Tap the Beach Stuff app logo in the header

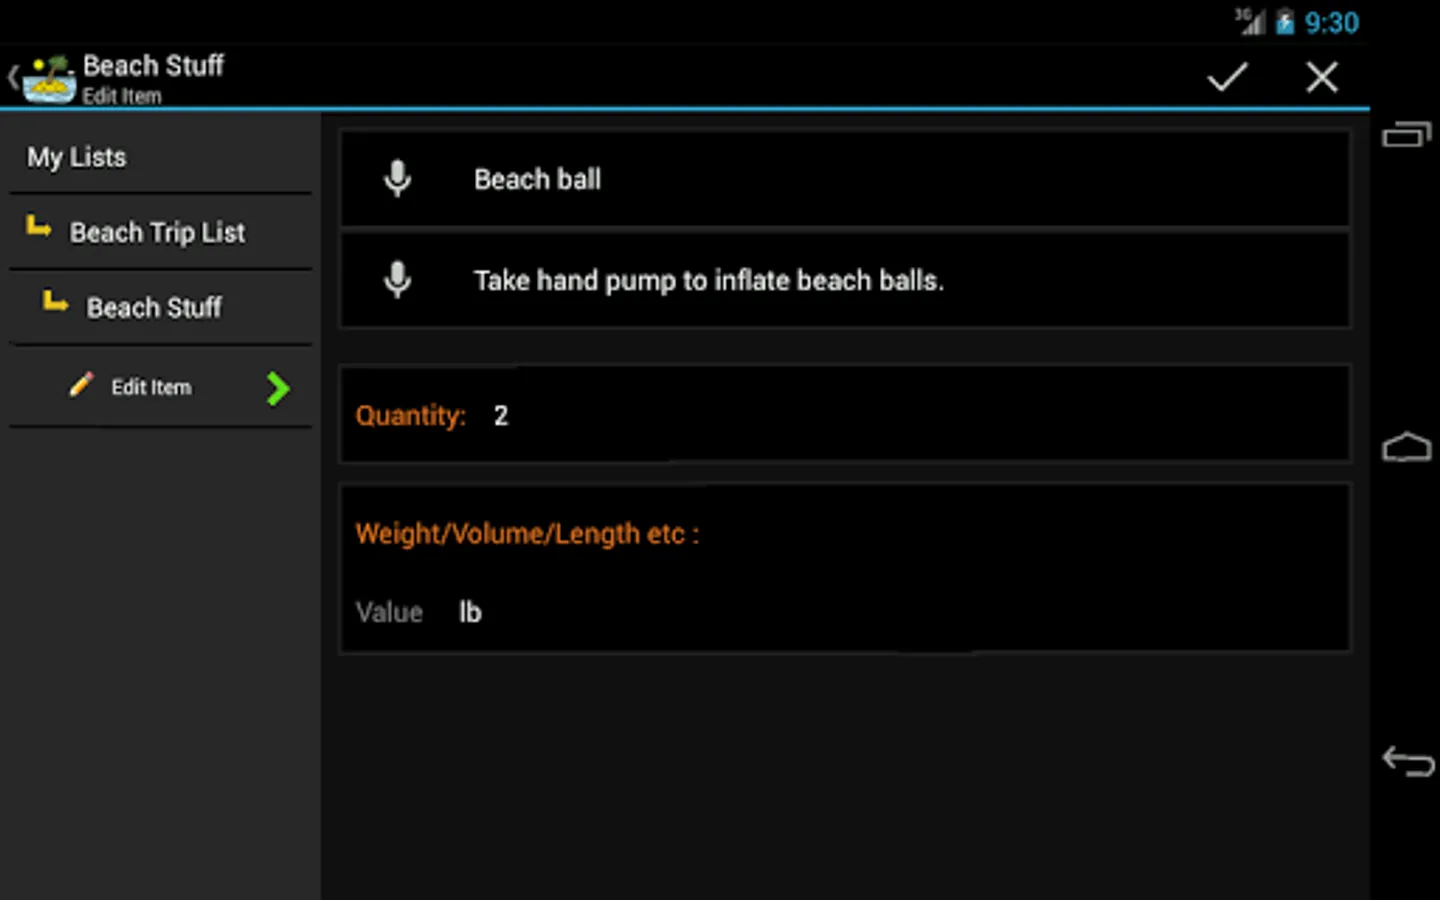tap(47, 76)
